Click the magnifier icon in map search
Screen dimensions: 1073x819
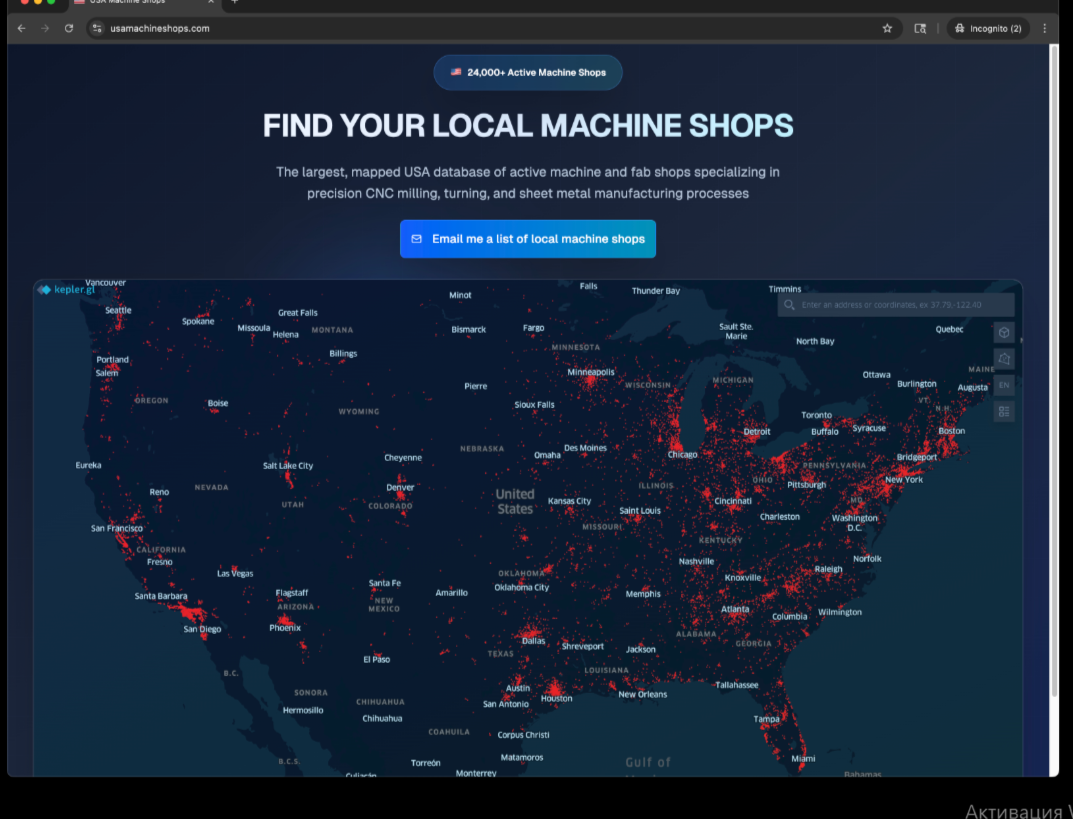pos(790,305)
